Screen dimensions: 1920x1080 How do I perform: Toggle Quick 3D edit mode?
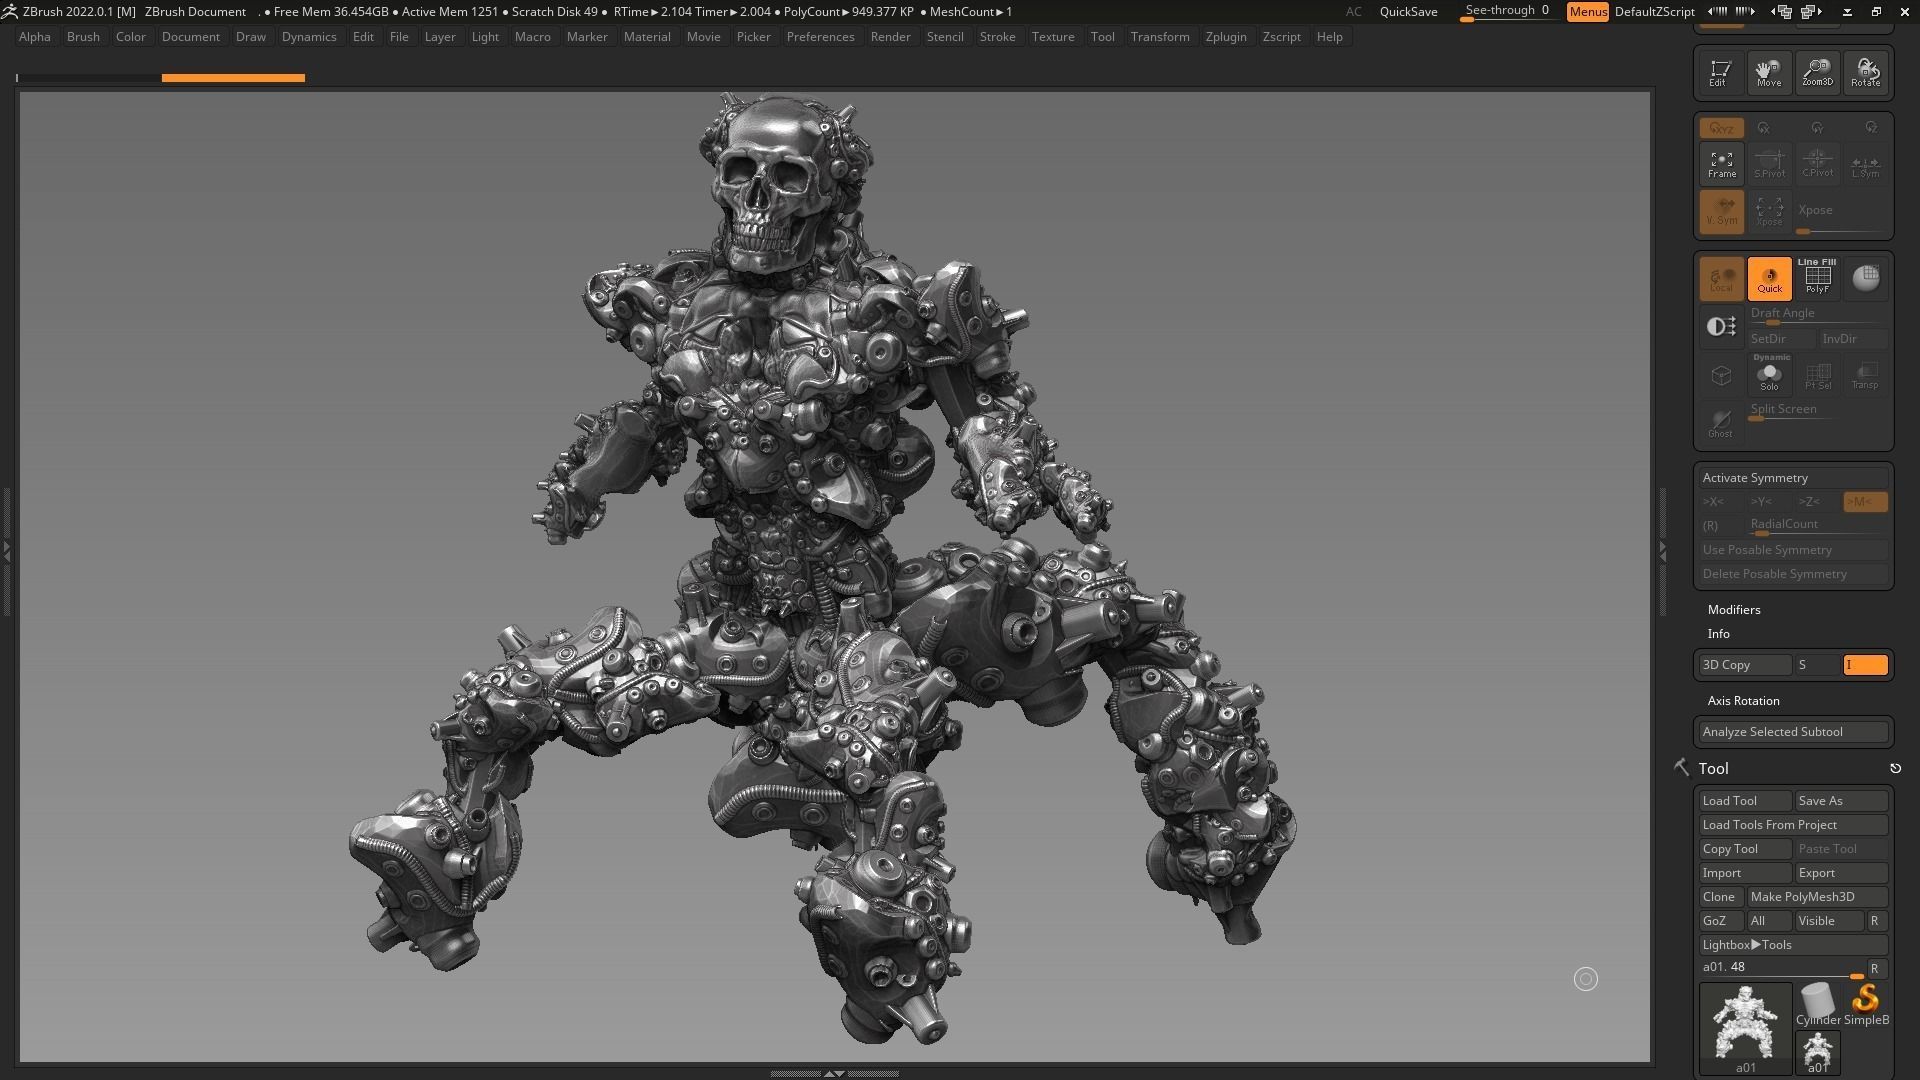(1769, 278)
